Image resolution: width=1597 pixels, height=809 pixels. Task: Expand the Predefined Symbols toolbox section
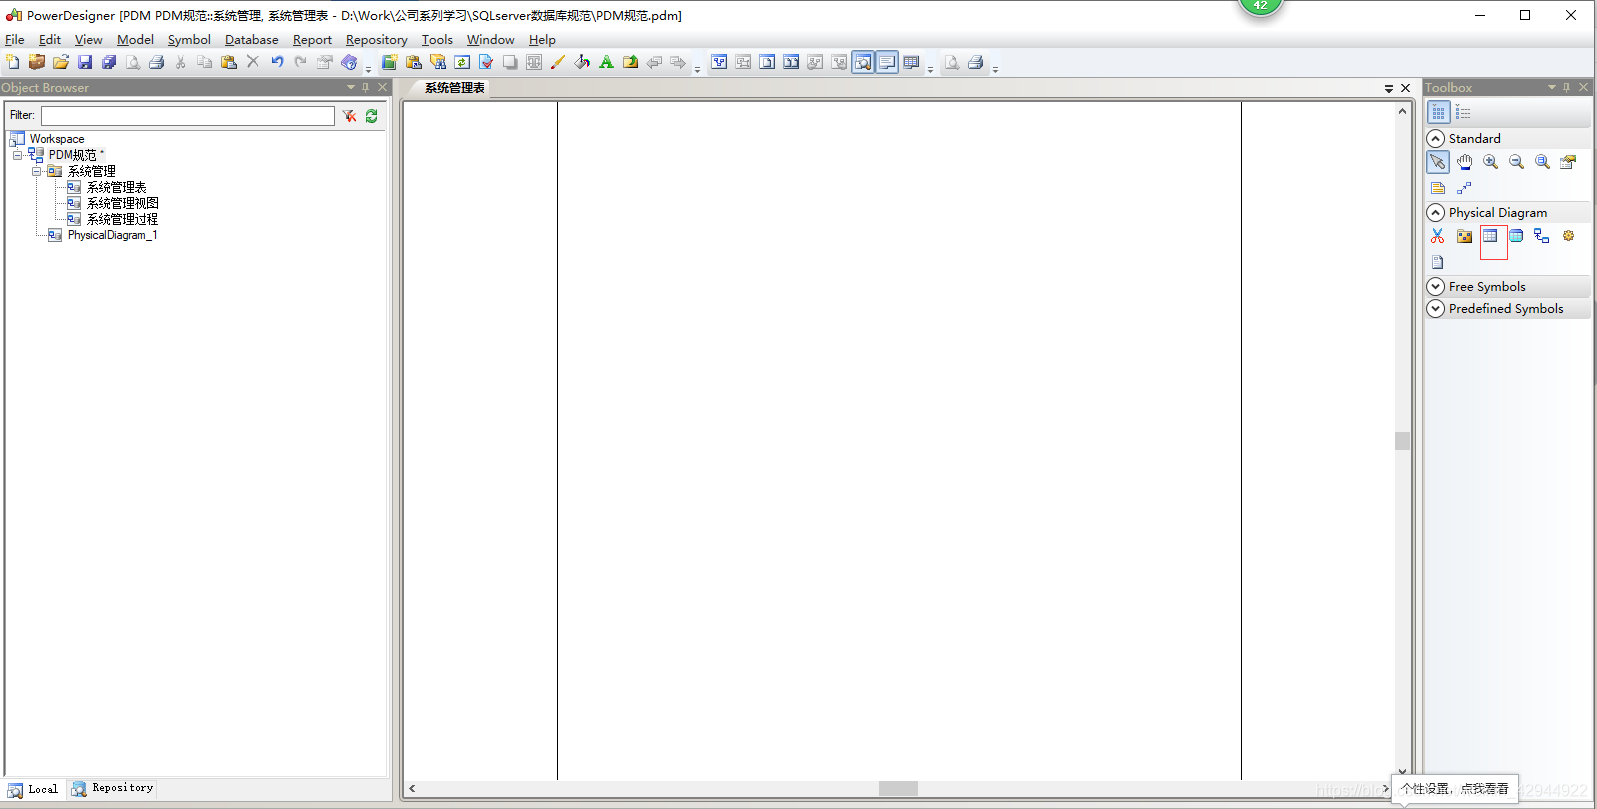tap(1436, 308)
